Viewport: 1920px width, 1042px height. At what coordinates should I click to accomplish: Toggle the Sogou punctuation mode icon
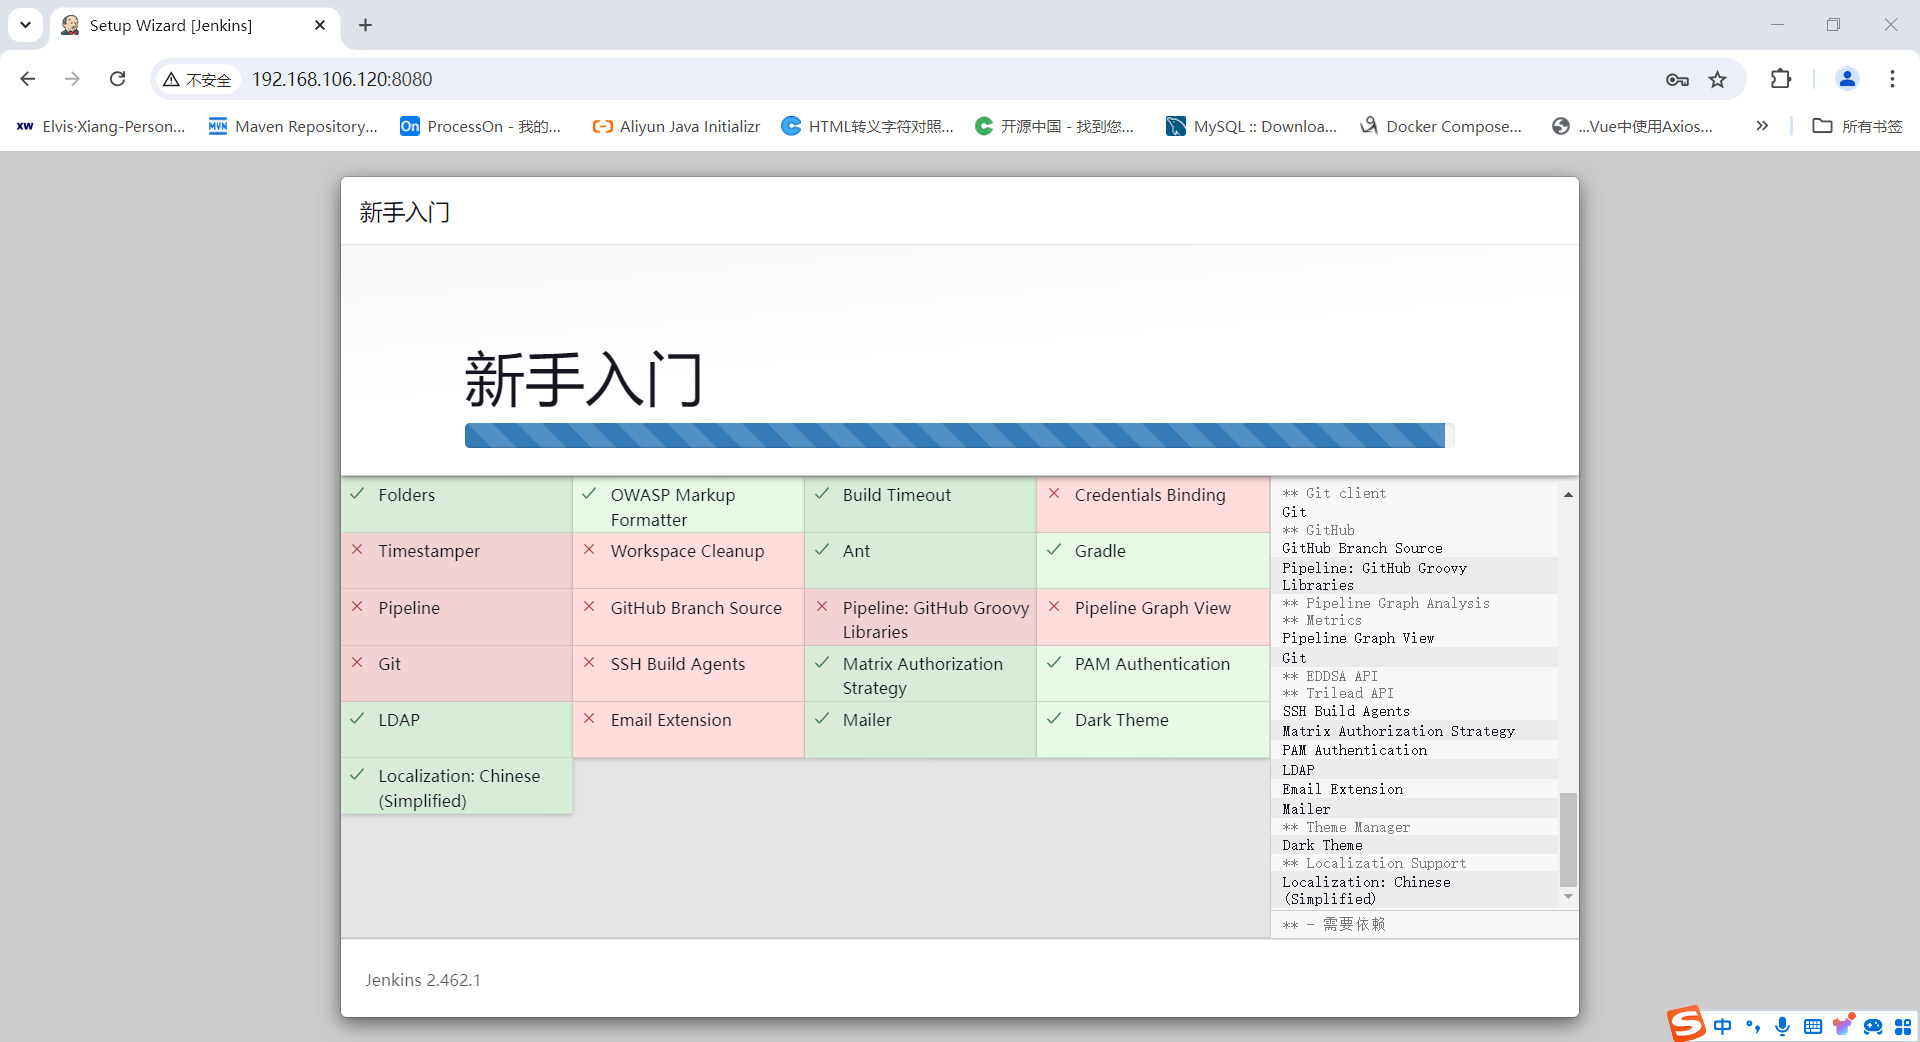[1752, 1026]
